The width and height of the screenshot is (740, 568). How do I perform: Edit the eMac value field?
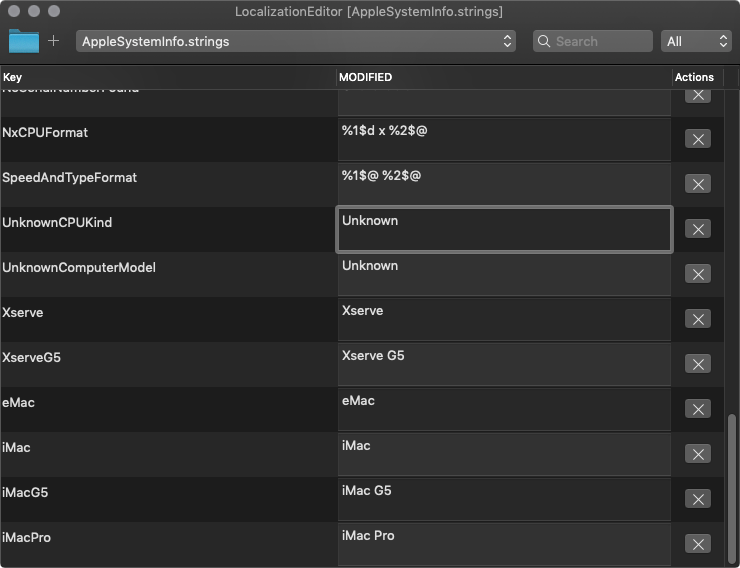pos(504,409)
